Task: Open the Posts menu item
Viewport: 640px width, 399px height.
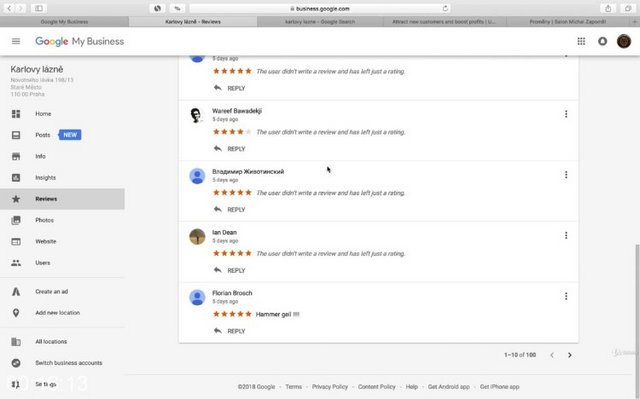Action: (x=43, y=135)
